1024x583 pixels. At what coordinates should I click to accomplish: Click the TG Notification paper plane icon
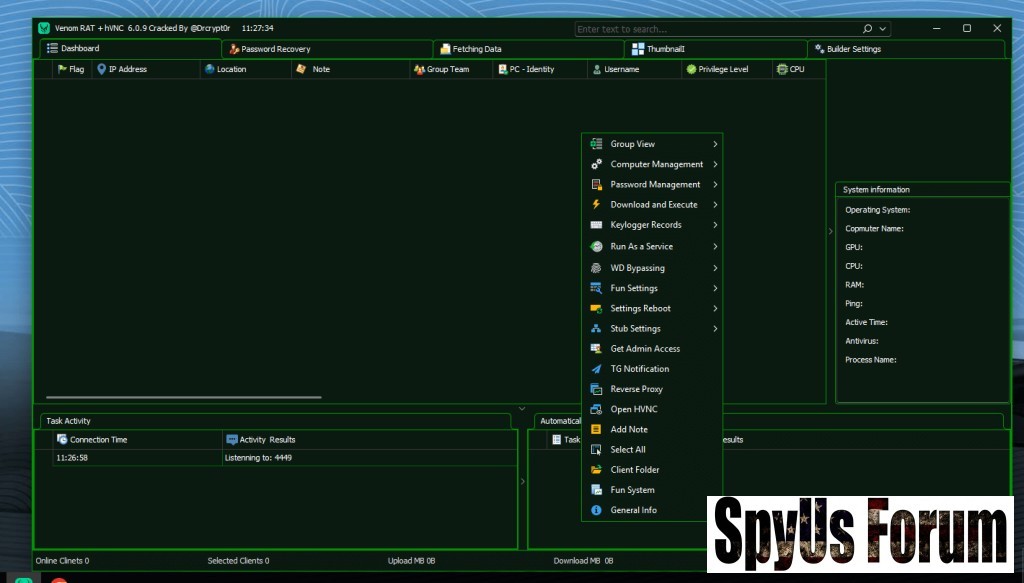click(x=596, y=369)
